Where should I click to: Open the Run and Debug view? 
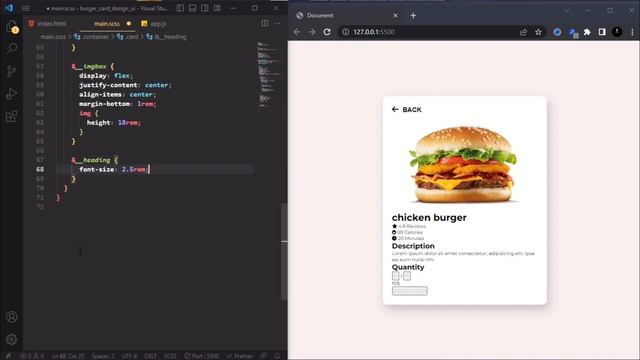pyautogui.click(x=11, y=94)
